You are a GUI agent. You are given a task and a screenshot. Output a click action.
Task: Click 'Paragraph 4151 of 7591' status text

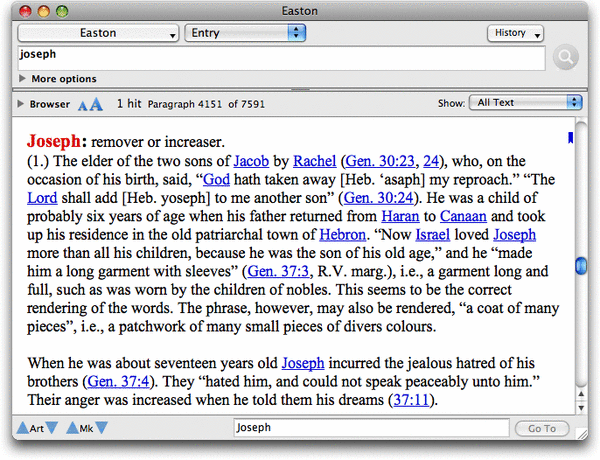[x=206, y=104]
